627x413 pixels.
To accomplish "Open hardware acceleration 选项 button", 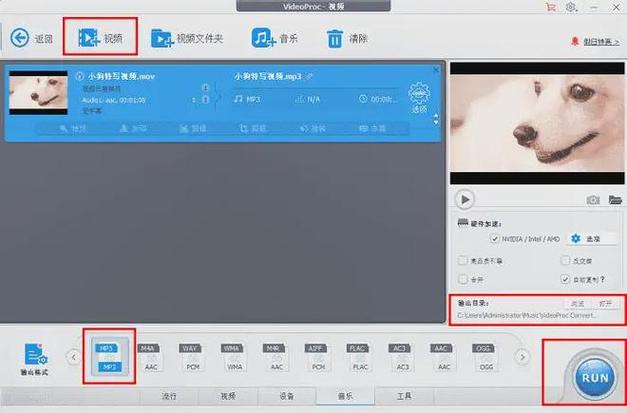I will pos(591,239).
